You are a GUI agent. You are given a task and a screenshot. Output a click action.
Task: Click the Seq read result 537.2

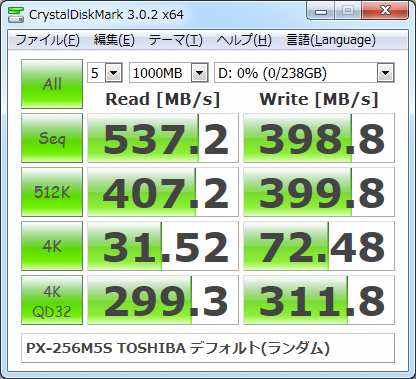click(163, 138)
